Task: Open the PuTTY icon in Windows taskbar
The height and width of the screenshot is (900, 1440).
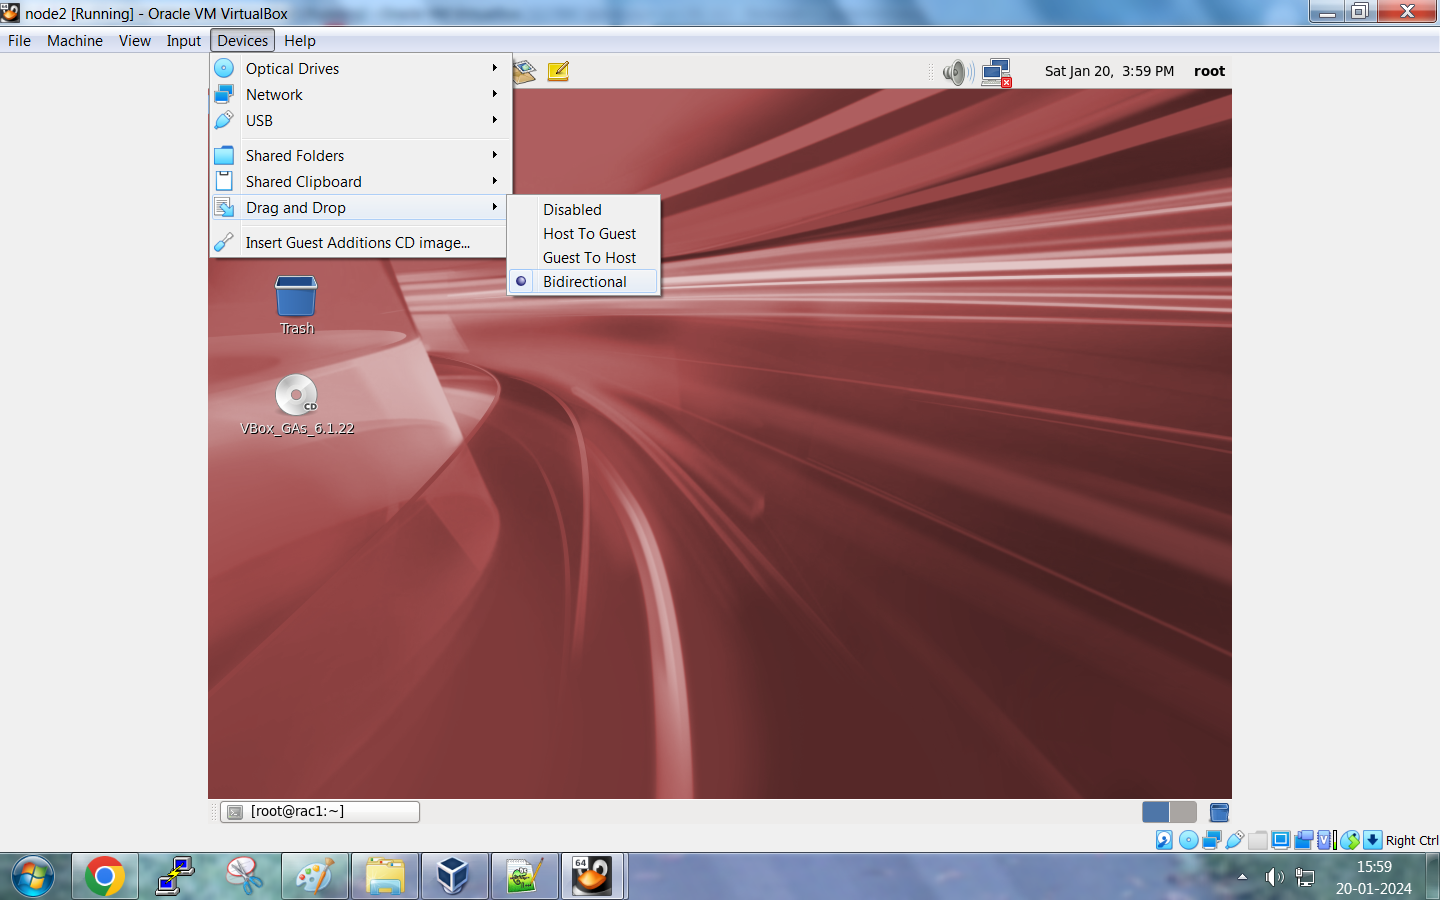Action: (x=175, y=877)
